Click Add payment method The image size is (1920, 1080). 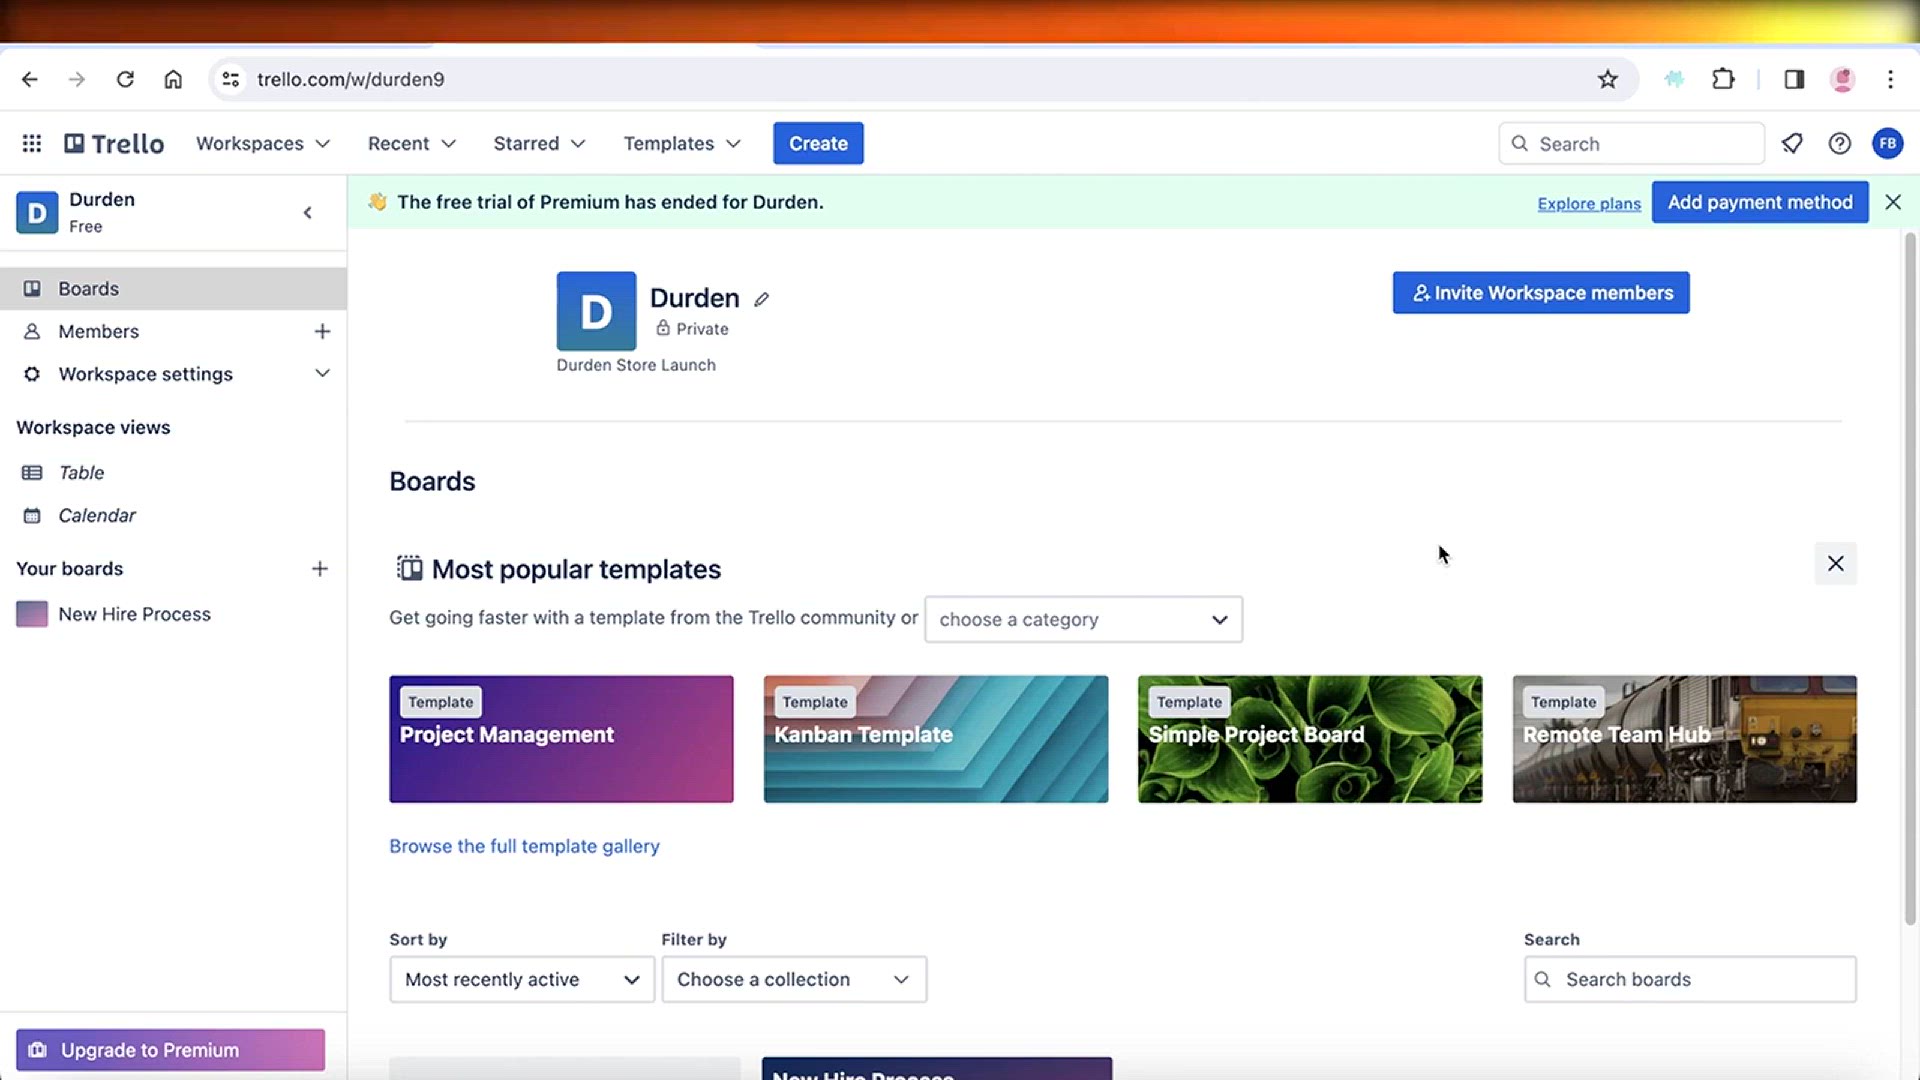click(1760, 202)
